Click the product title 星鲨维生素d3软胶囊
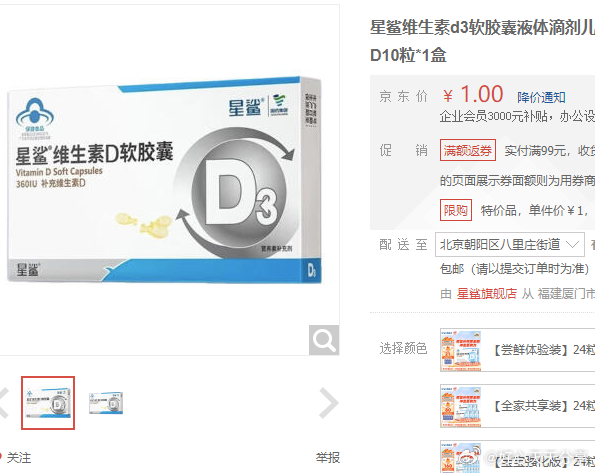The image size is (595, 473). (482, 41)
